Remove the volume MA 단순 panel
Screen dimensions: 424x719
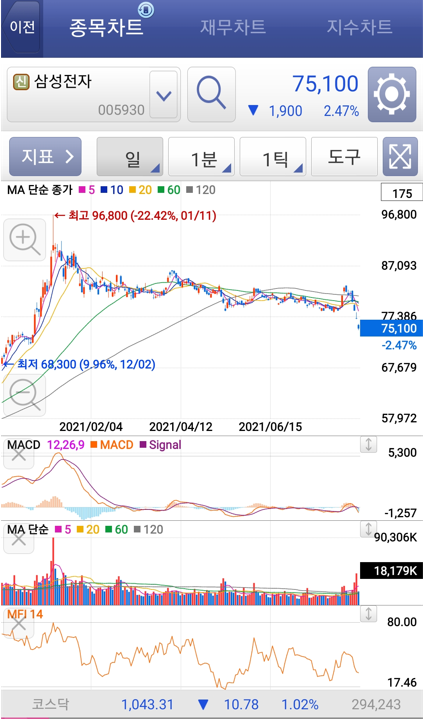point(18,539)
